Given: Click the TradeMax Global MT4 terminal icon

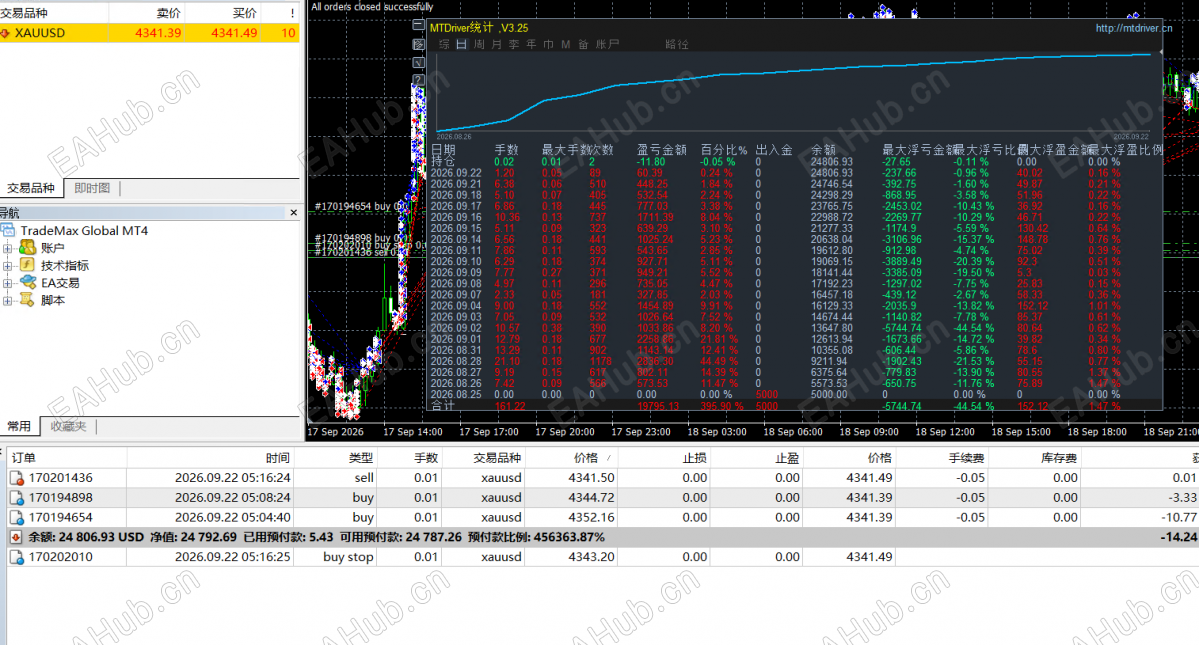Looking at the screenshot, I should (8, 230).
